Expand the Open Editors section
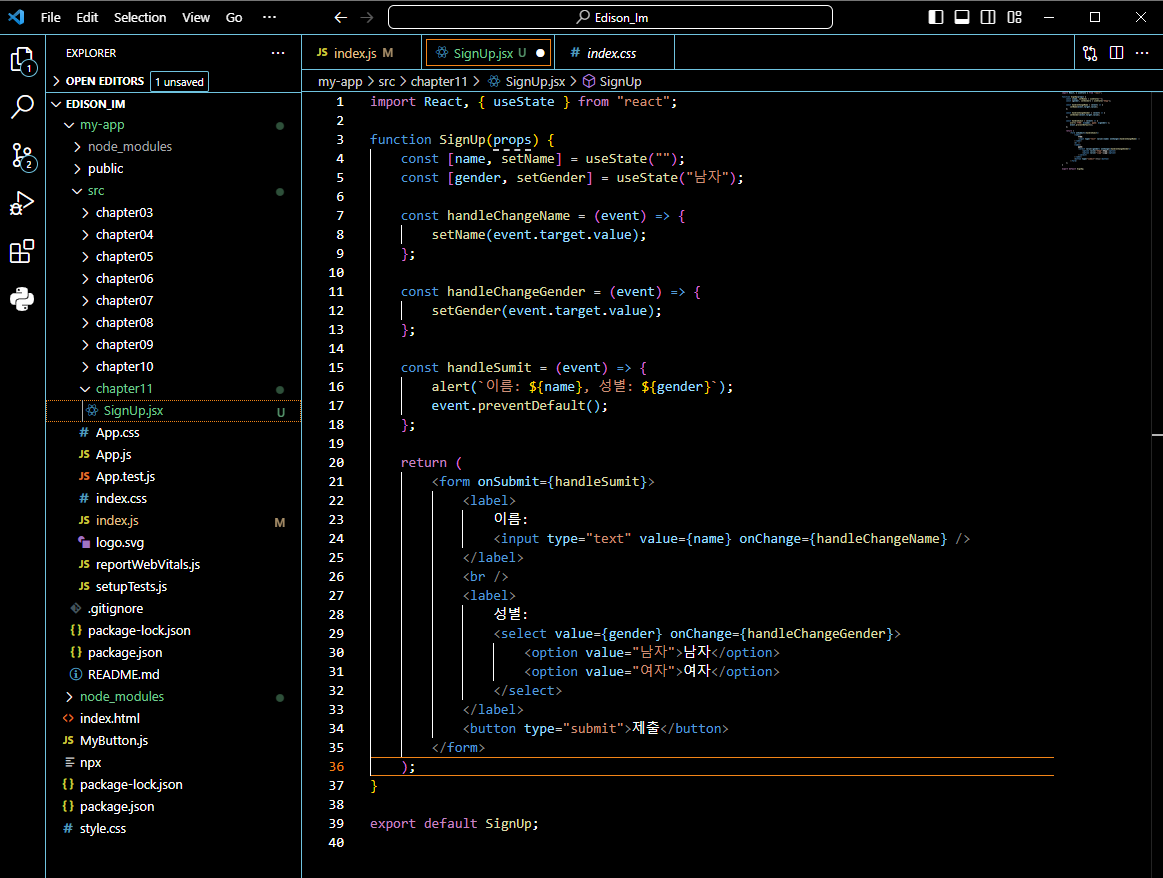Viewport: 1163px width, 878px height. tap(104, 81)
